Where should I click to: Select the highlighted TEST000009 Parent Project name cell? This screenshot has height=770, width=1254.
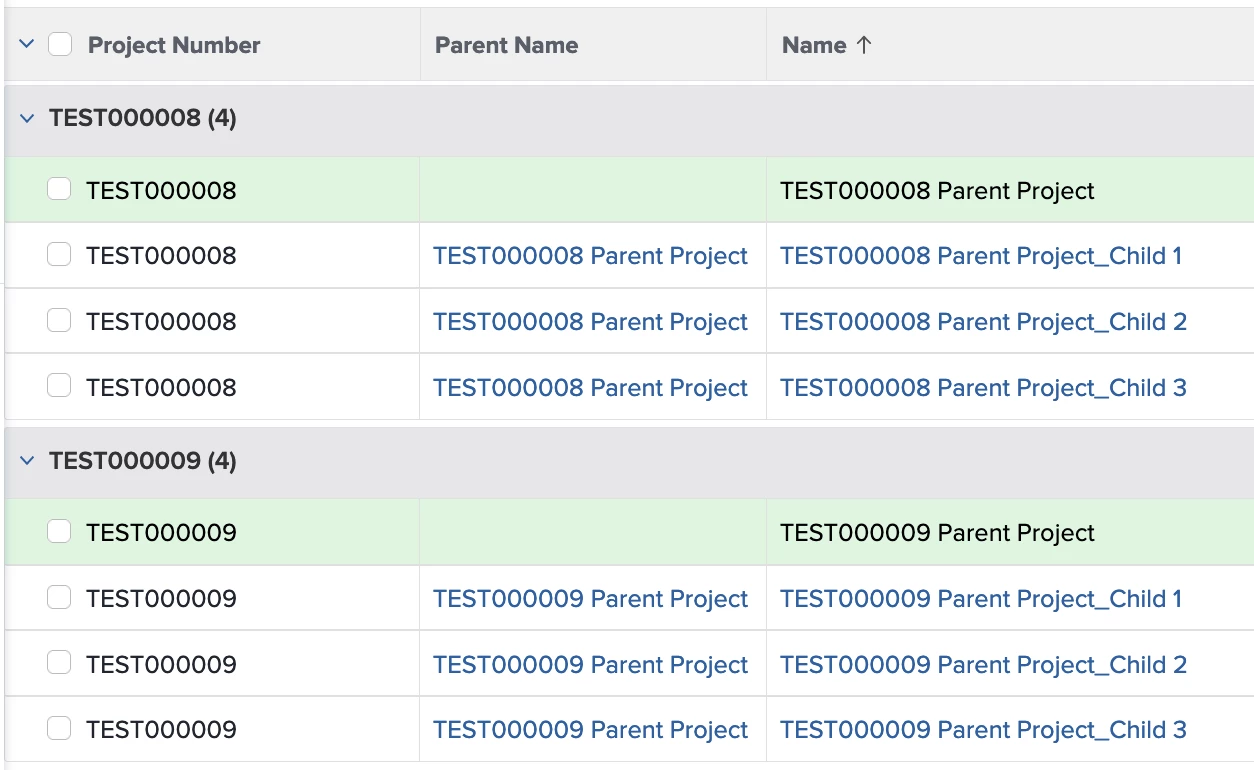[x=1010, y=533]
